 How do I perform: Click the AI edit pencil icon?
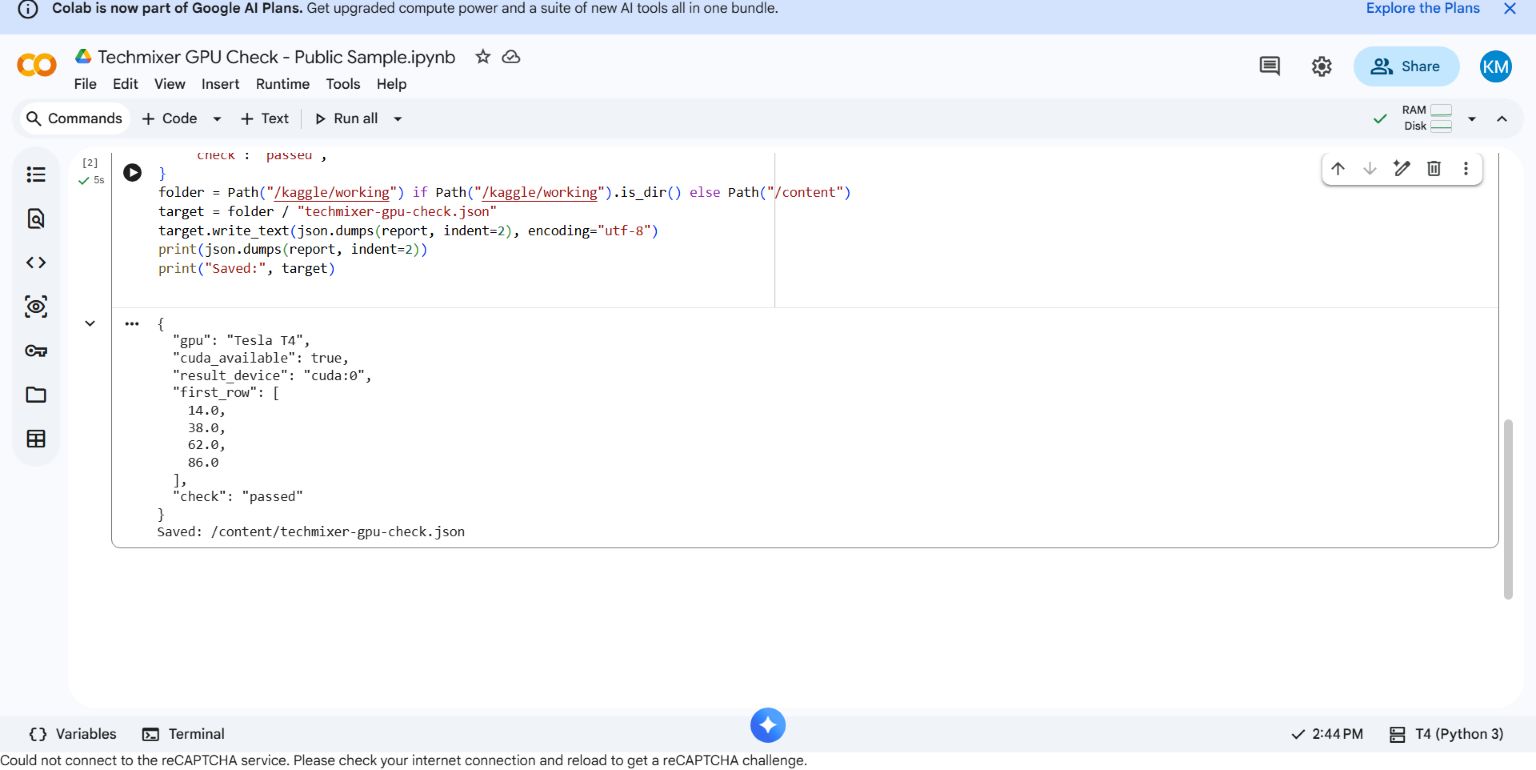(x=1402, y=169)
